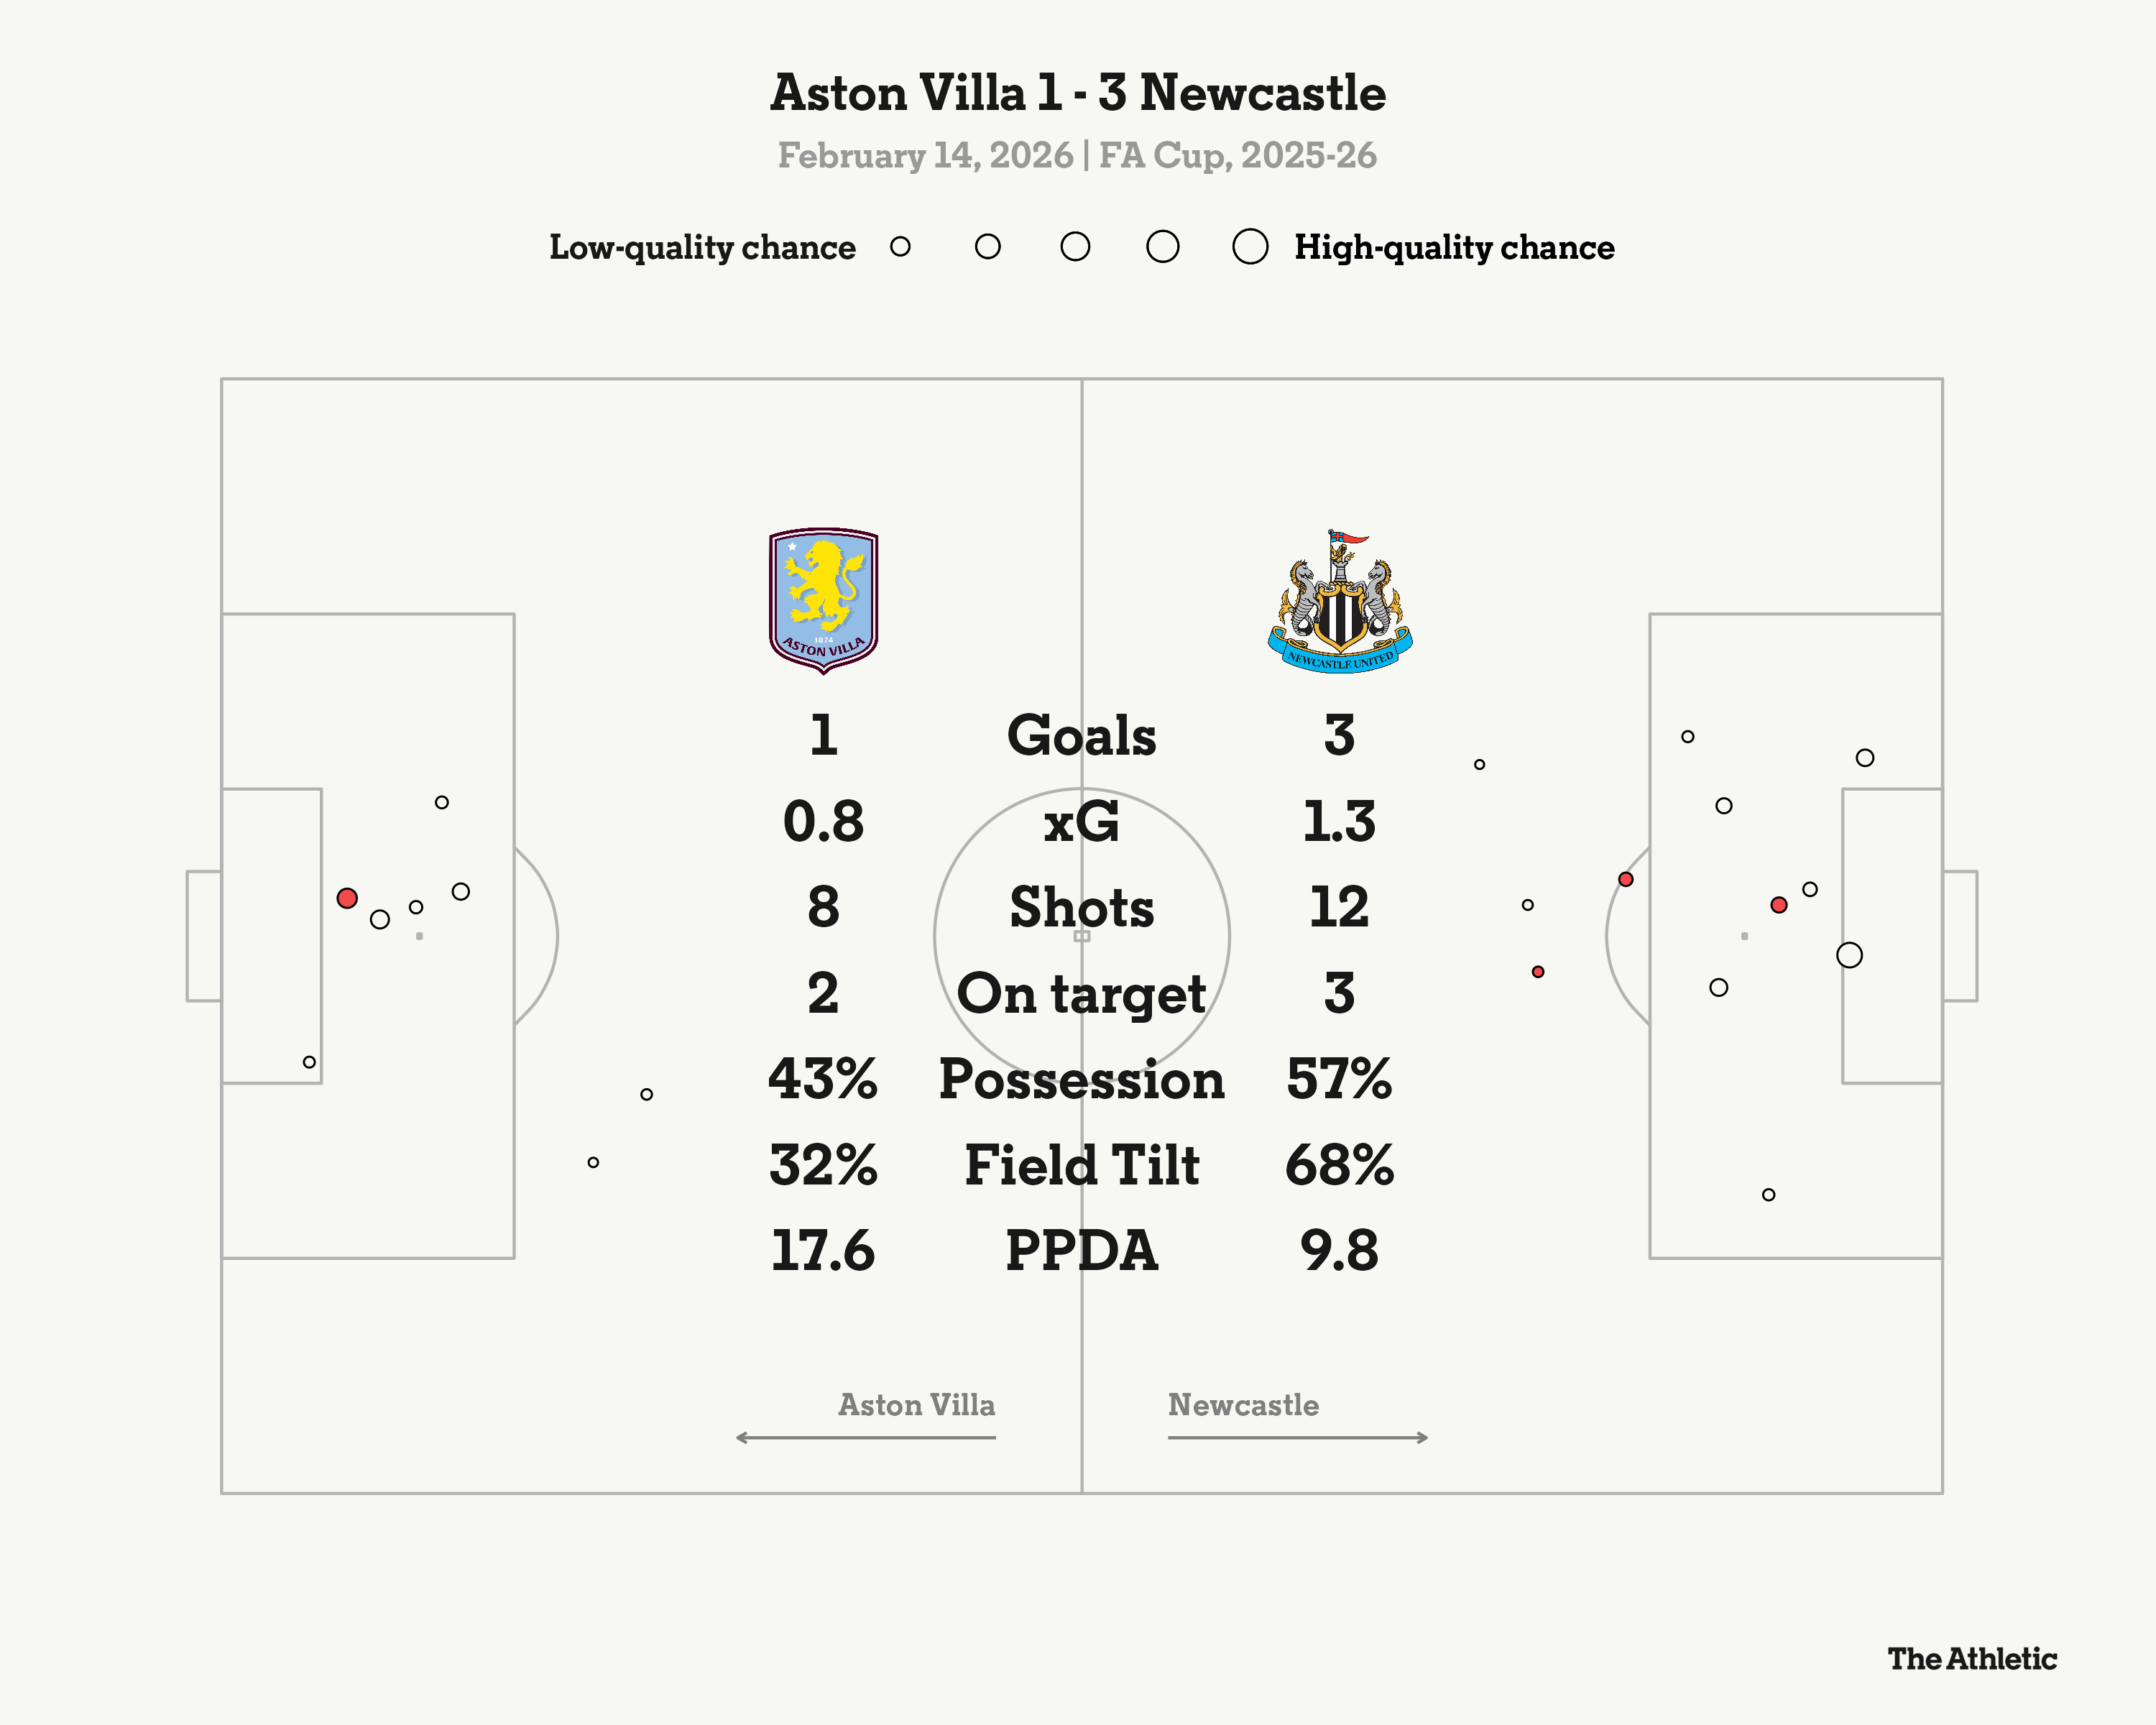
Task: Click the February 14, 2026 FA Cup subtitle
Action: coord(1078,156)
